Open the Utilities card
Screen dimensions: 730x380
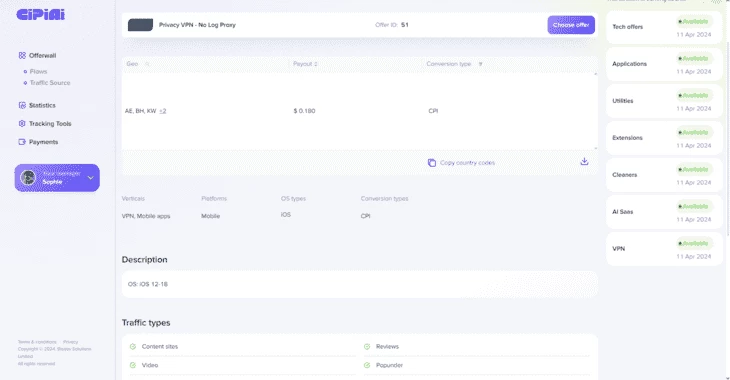click(x=663, y=101)
